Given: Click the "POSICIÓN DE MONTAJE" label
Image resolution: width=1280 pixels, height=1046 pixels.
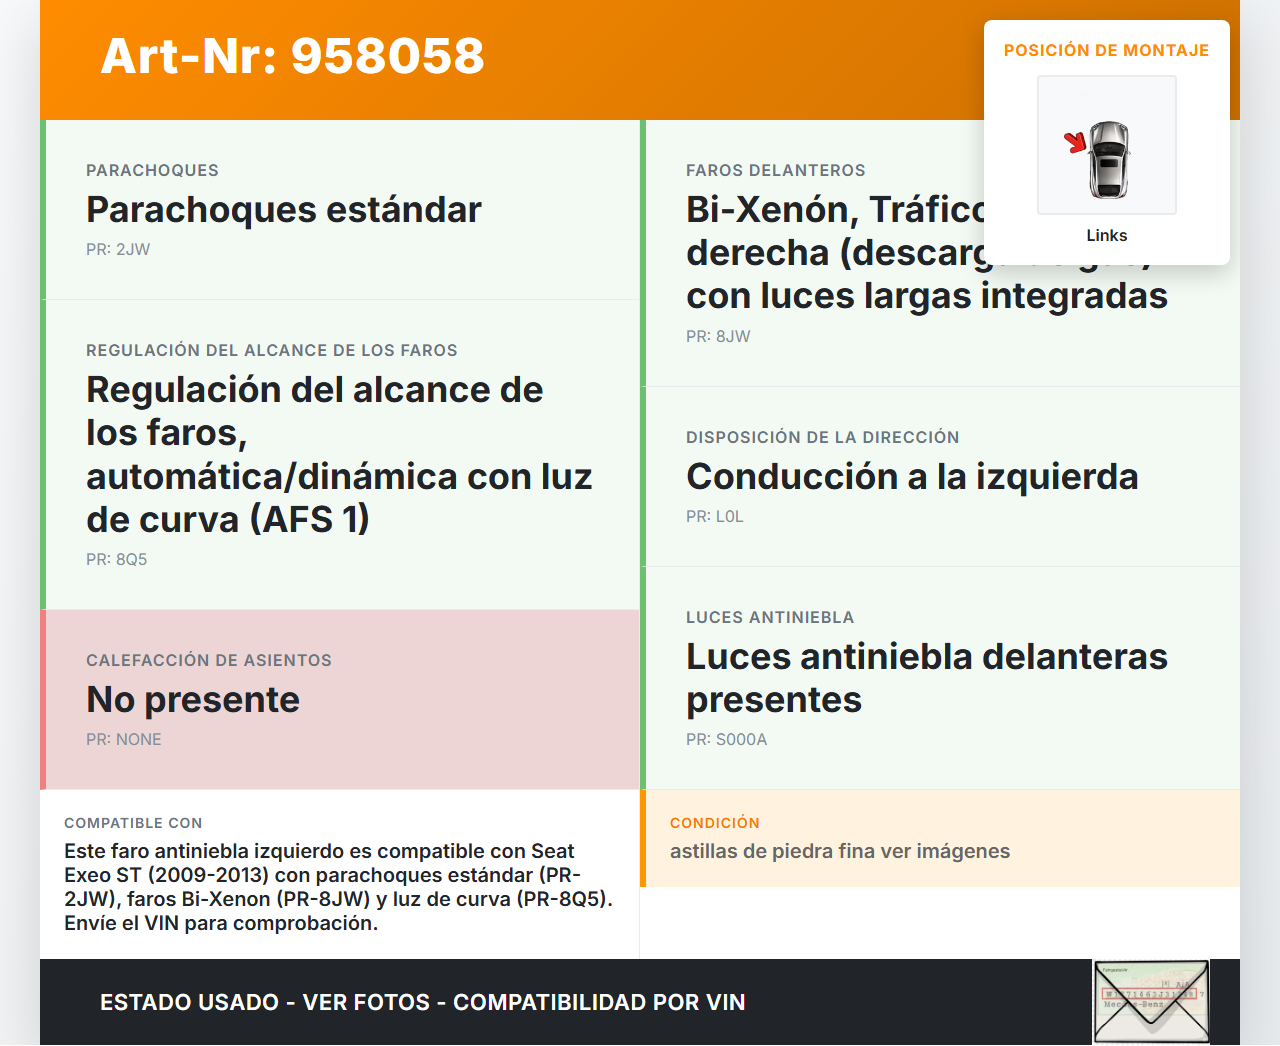Looking at the screenshot, I should pyautogui.click(x=1107, y=50).
